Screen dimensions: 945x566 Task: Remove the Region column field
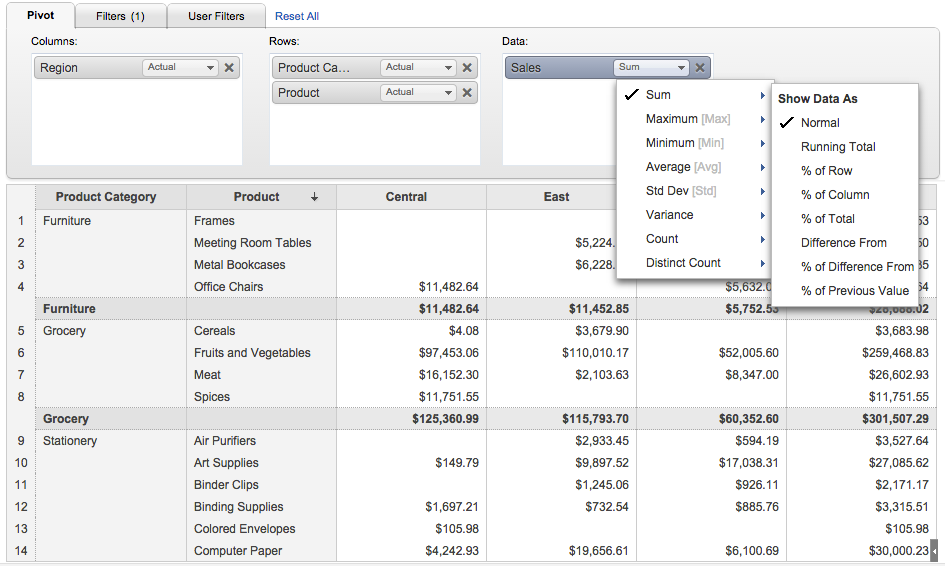pos(229,68)
